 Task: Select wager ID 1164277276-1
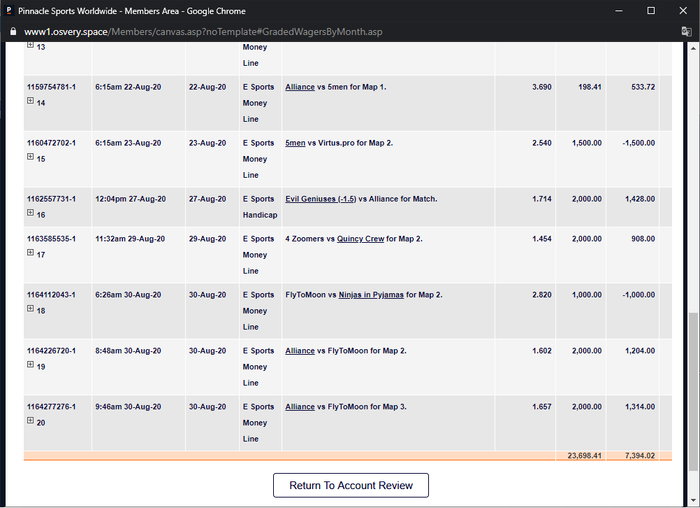click(51, 407)
